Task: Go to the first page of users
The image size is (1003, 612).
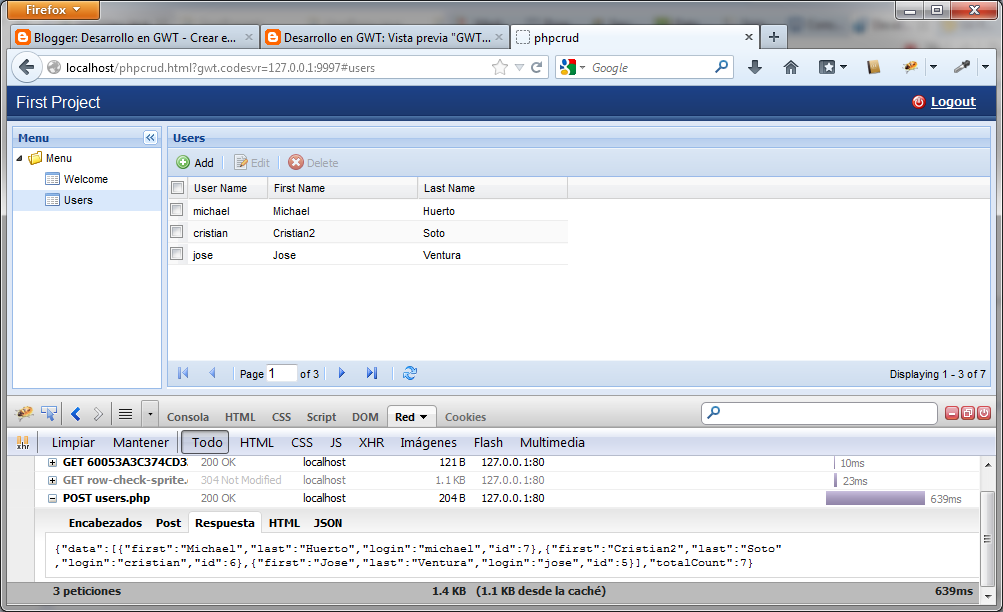Action: click(x=183, y=373)
